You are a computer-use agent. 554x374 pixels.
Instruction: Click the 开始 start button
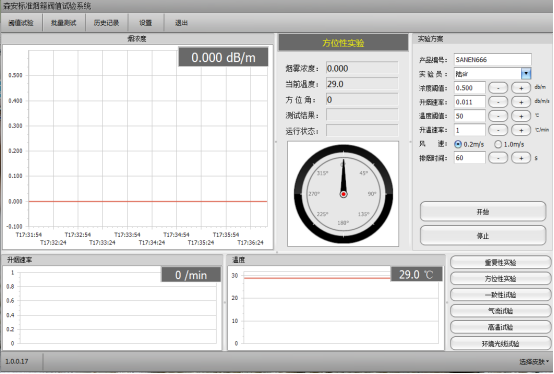click(483, 212)
